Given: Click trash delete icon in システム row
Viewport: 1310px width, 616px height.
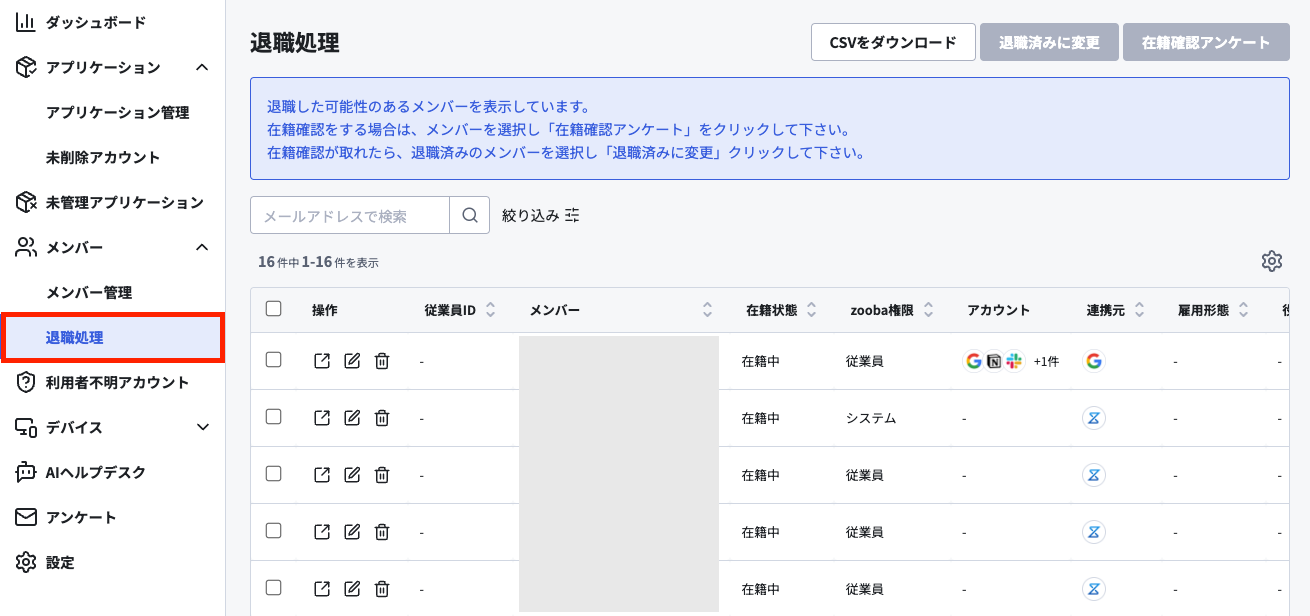Looking at the screenshot, I should point(382,418).
